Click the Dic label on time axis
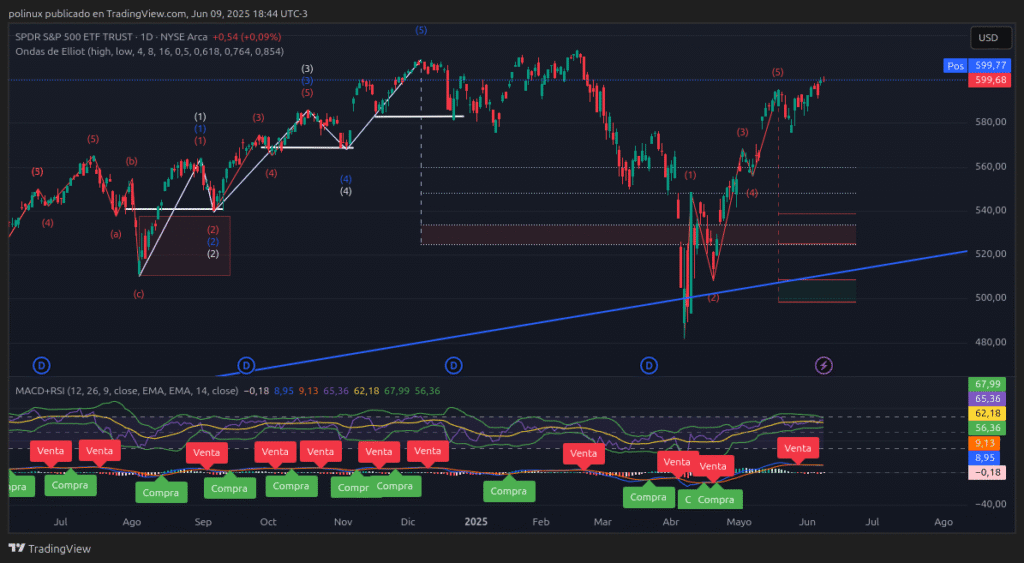 coord(408,522)
